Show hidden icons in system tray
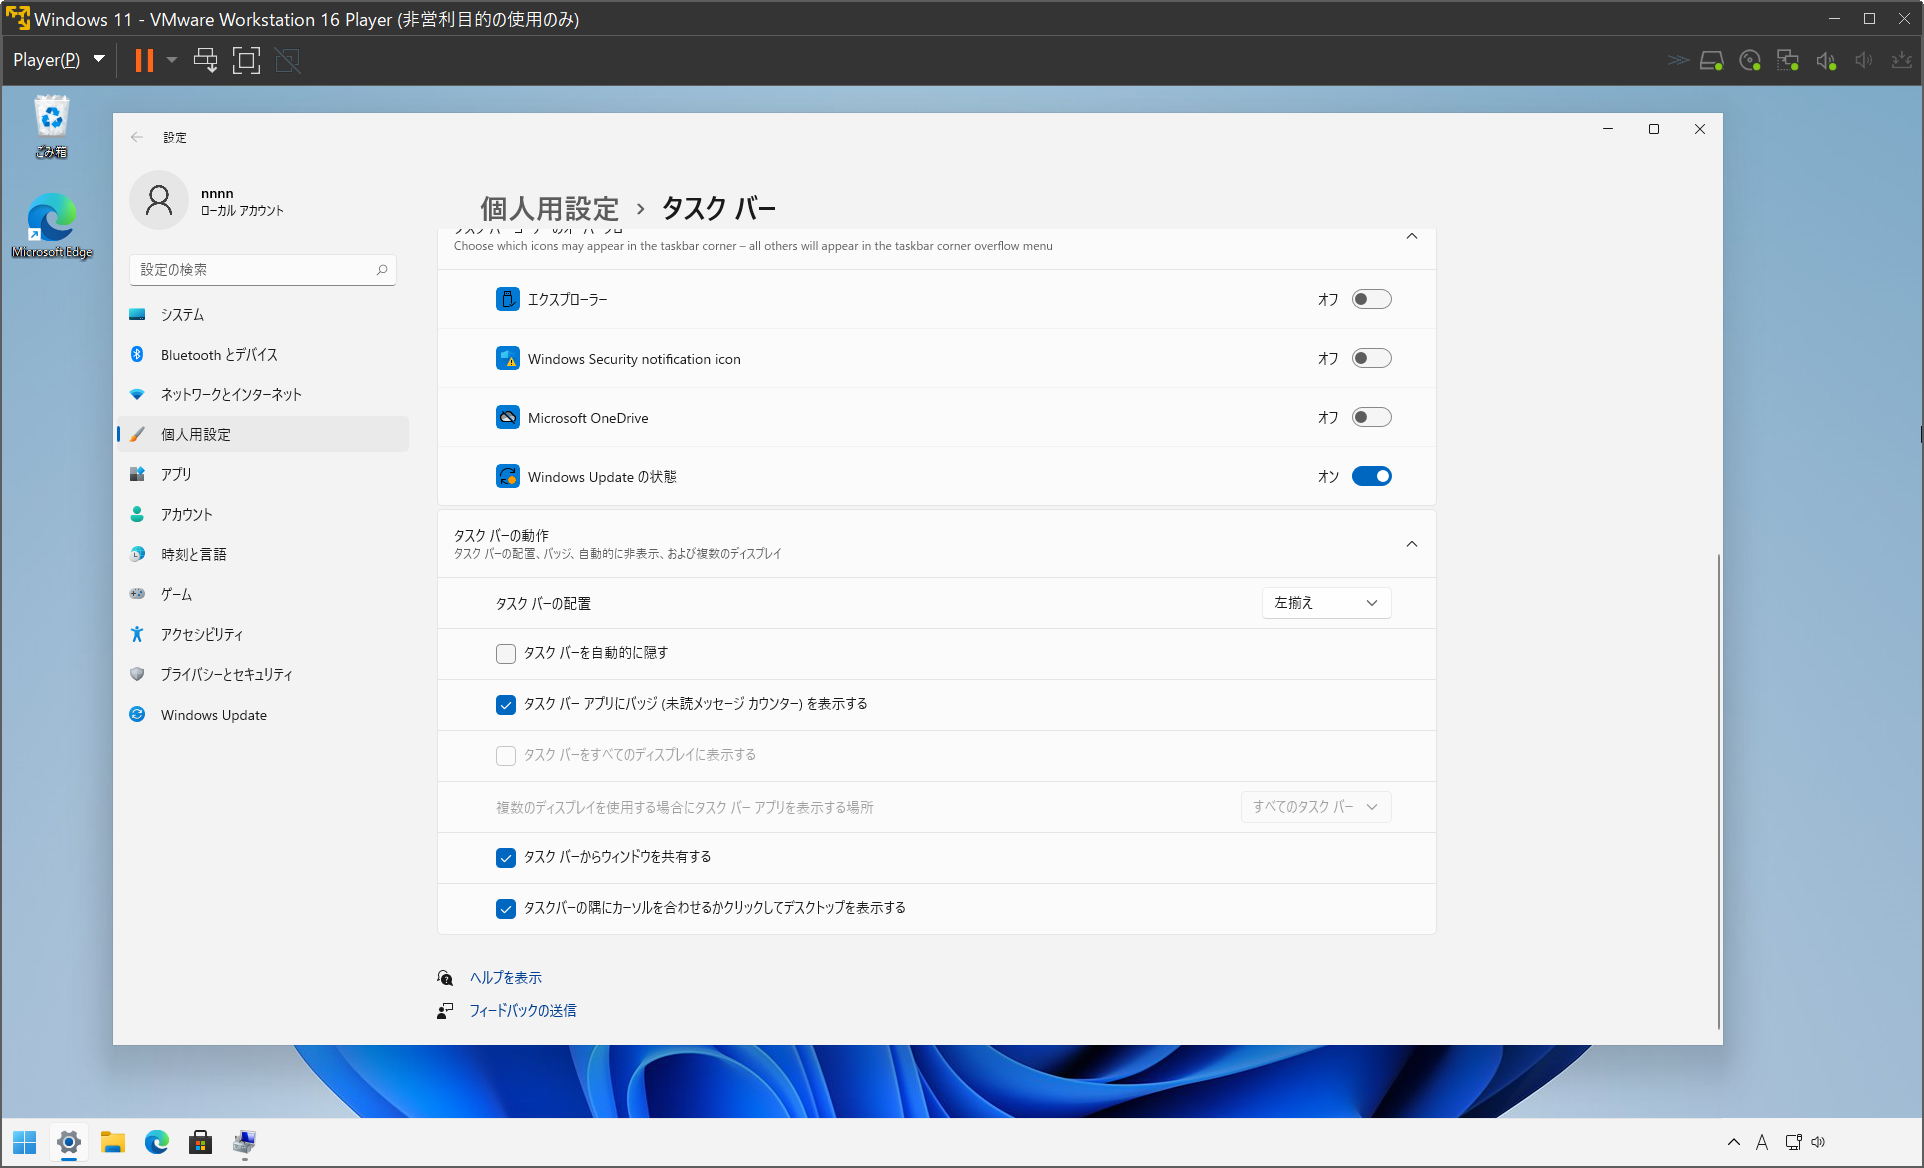The width and height of the screenshot is (1924, 1168). [1734, 1142]
